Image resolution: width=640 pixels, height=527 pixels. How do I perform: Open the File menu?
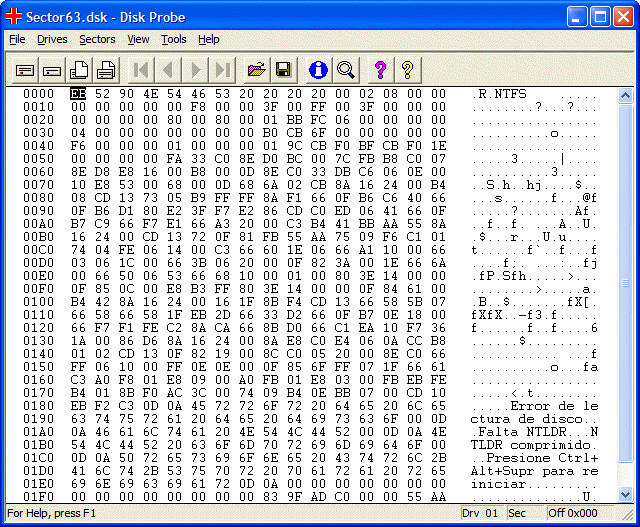click(17, 39)
